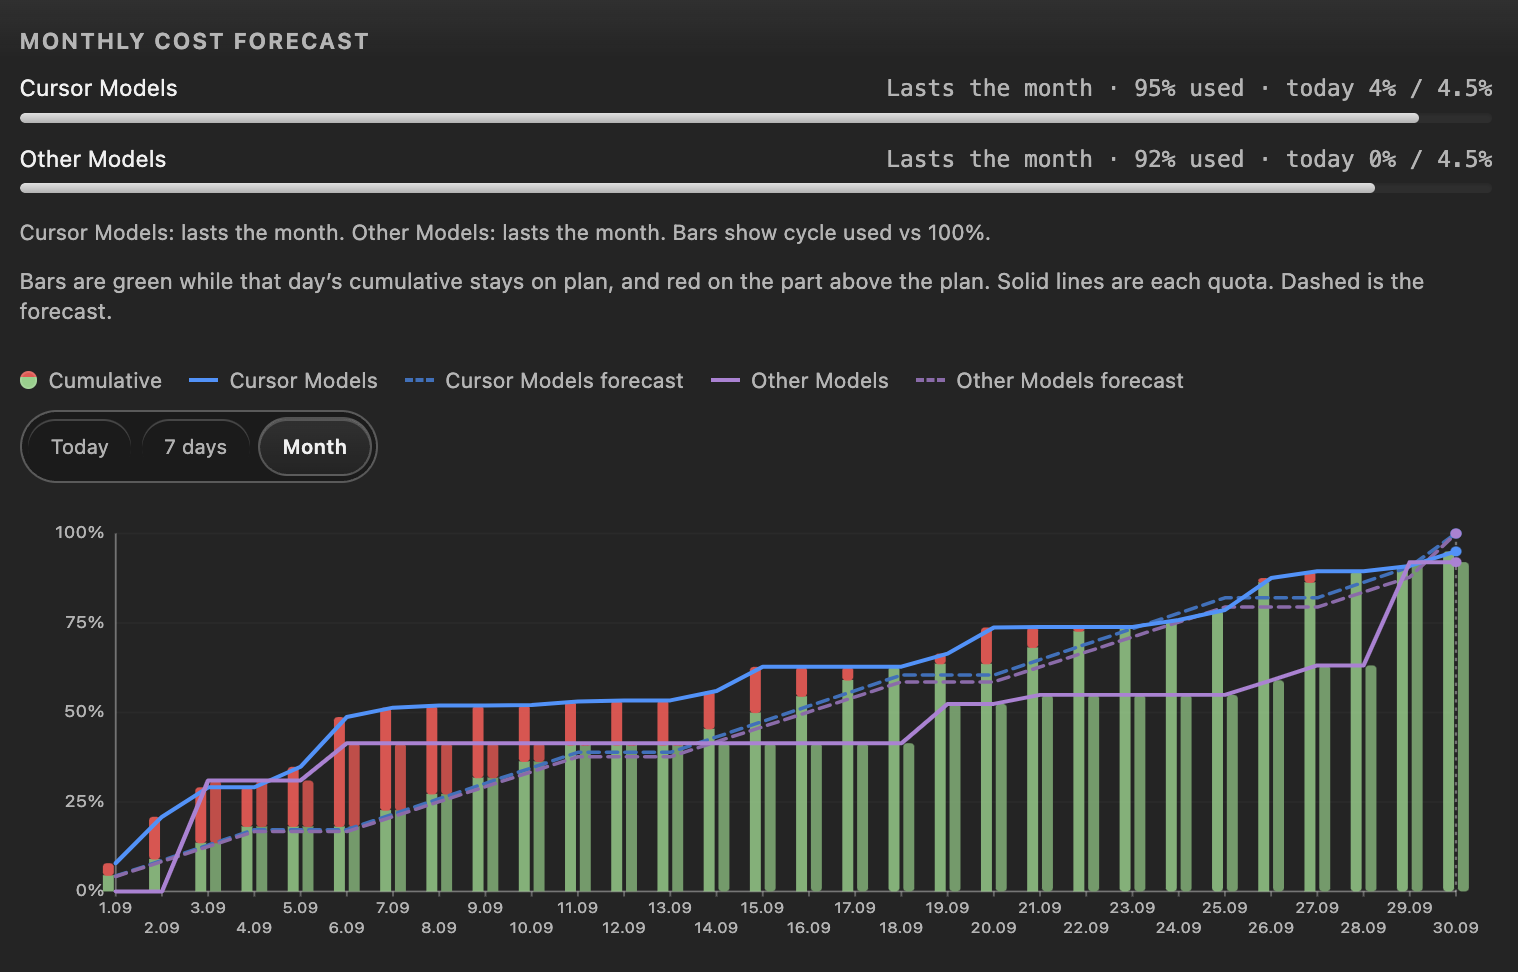This screenshot has width=1518, height=972.
Task: Click the Cursor Models usage progress bar
Action: [x=756, y=118]
